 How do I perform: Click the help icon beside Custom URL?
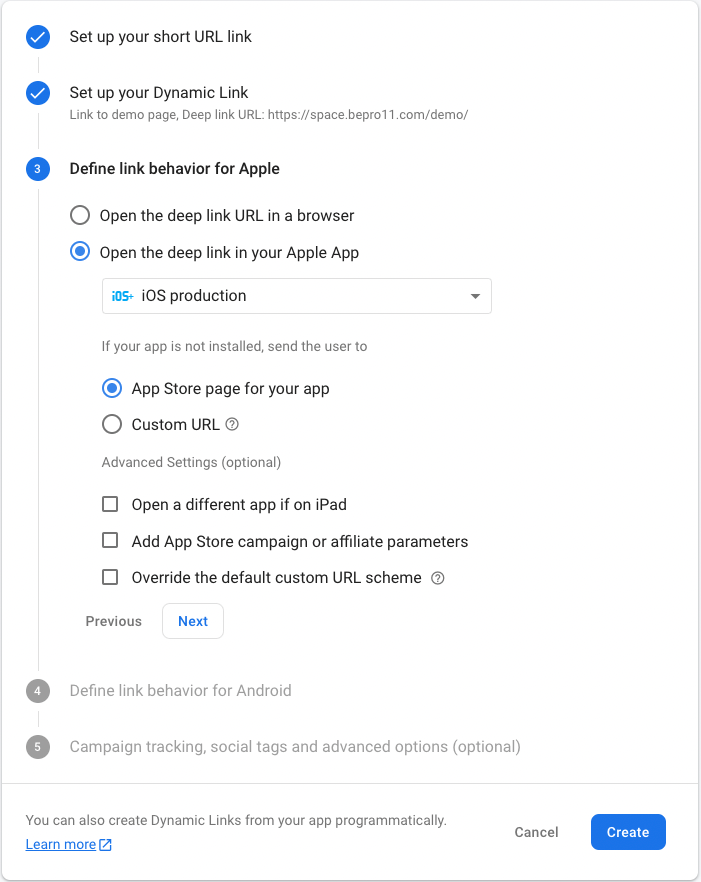232,424
